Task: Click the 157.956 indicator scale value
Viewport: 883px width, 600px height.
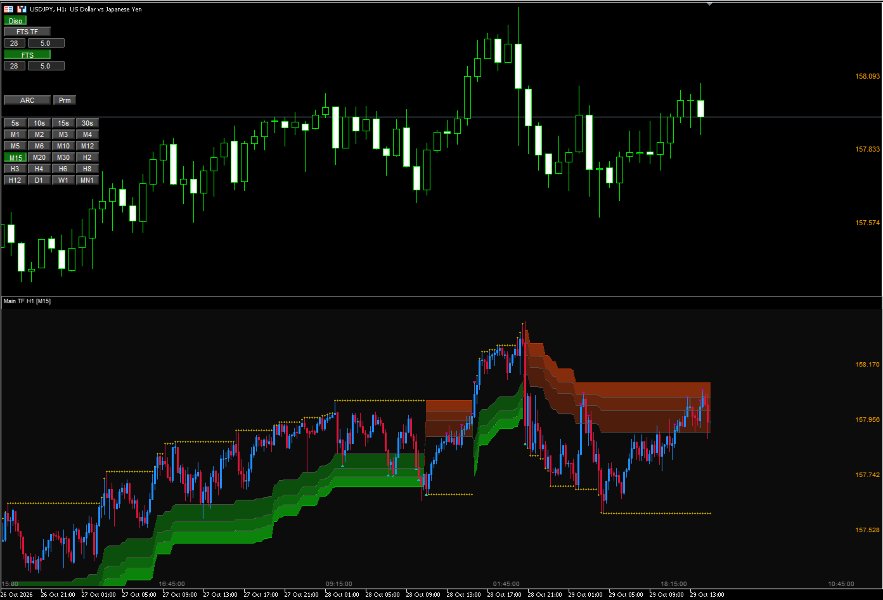Action: click(867, 420)
